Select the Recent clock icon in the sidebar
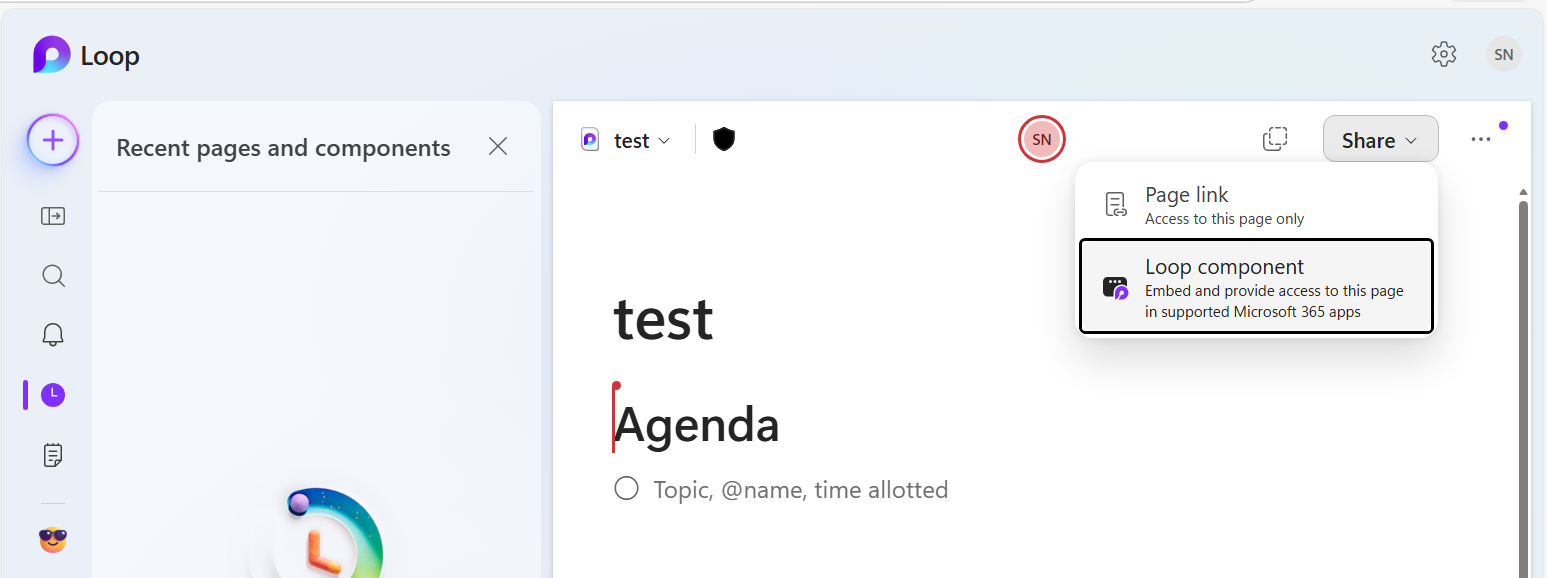Screen dimensions: 1547x578 [53, 395]
